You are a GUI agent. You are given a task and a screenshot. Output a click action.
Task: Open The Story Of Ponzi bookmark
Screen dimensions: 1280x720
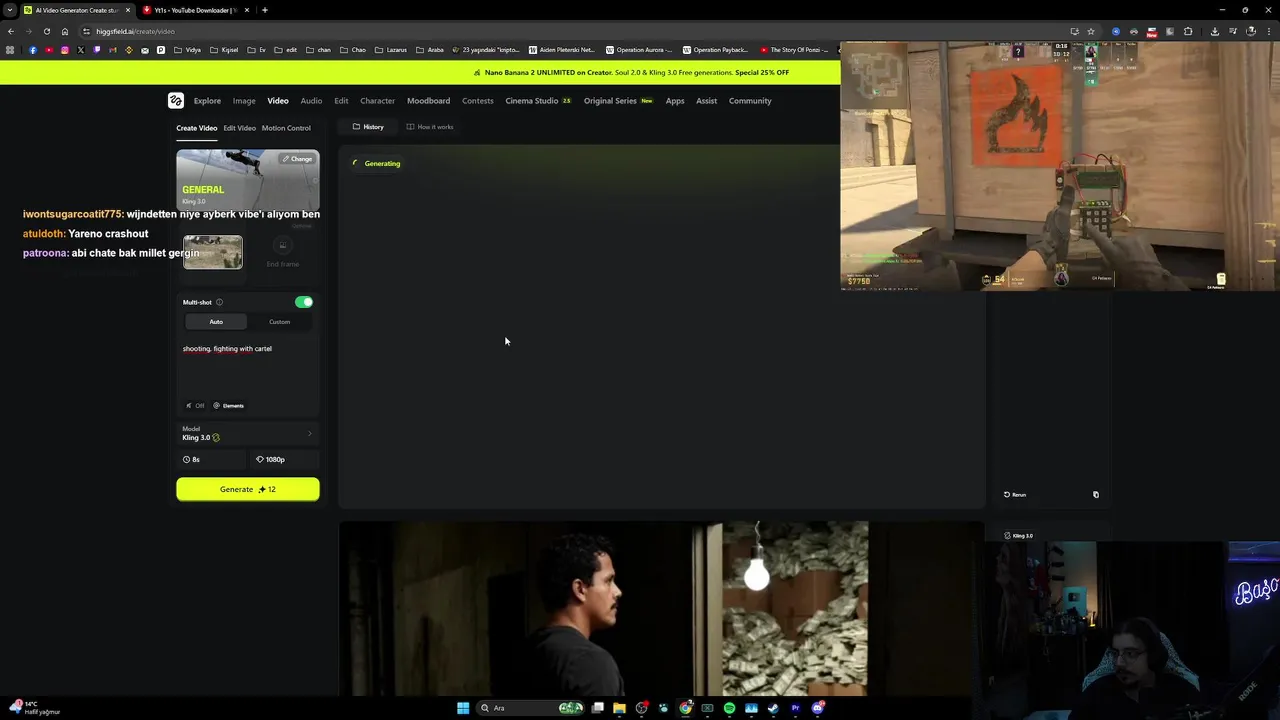pos(794,50)
